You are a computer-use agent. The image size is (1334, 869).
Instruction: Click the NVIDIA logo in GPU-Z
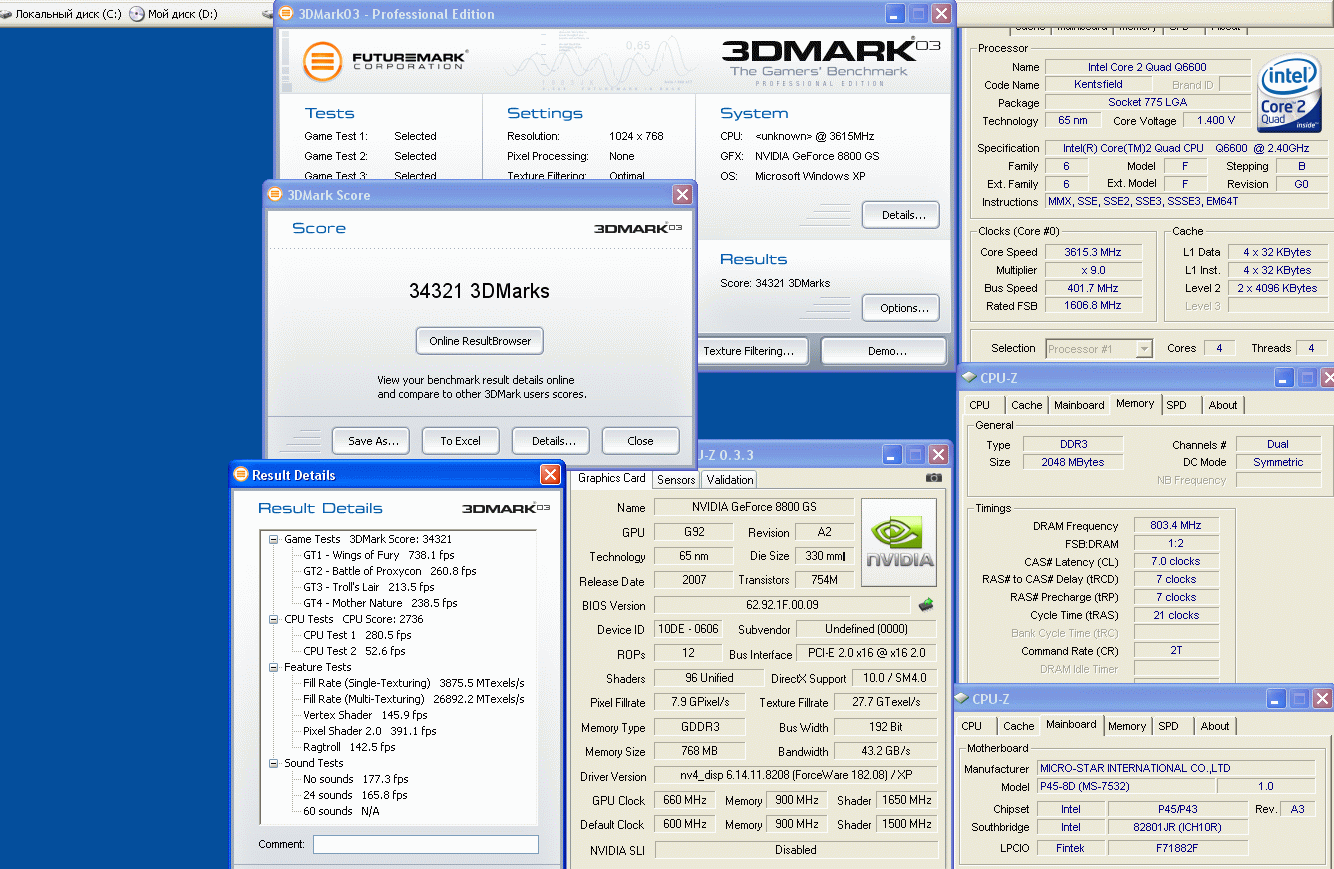click(x=899, y=543)
